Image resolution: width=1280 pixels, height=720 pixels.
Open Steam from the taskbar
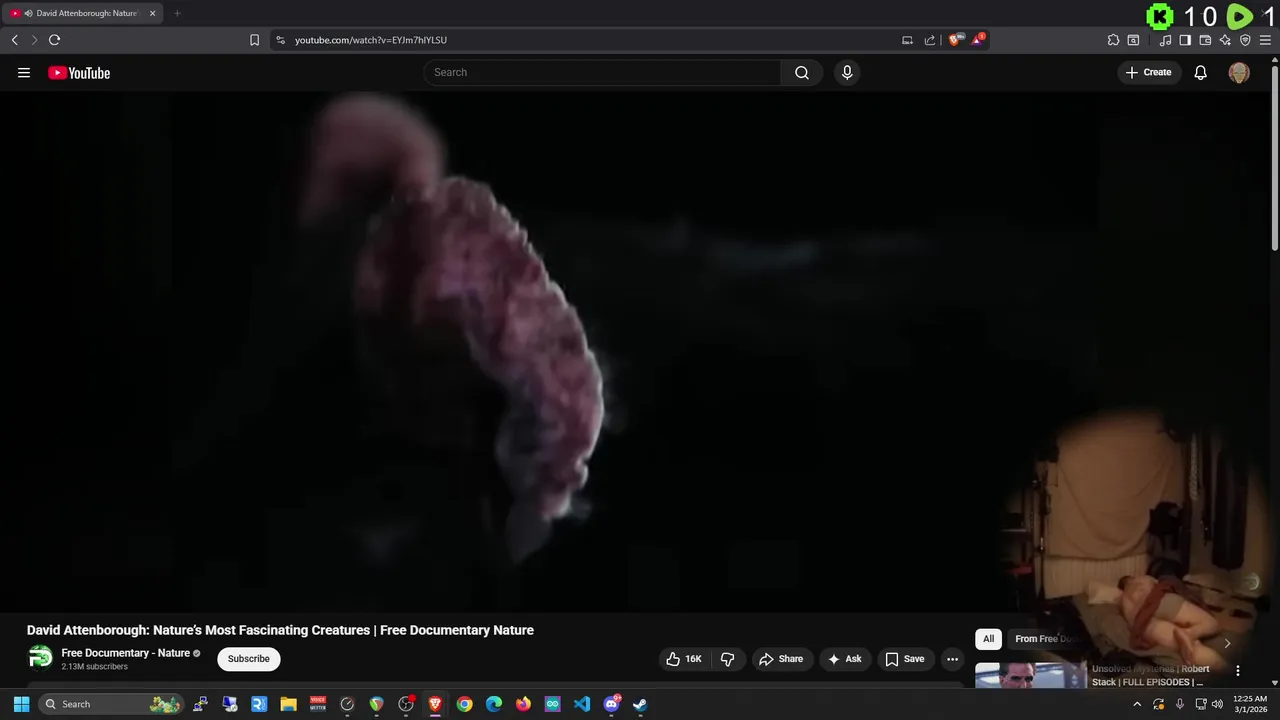[640, 704]
